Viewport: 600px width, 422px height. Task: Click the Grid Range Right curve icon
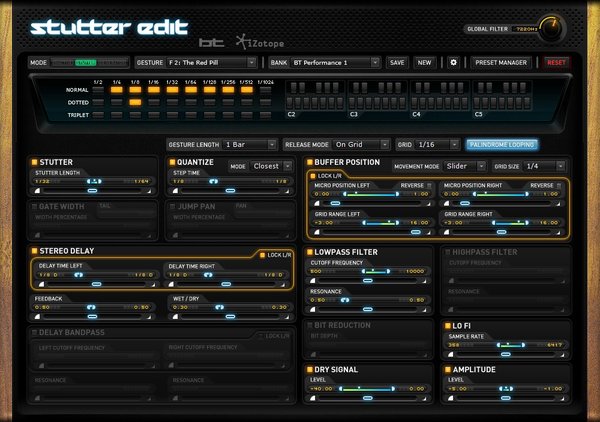[447, 232]
